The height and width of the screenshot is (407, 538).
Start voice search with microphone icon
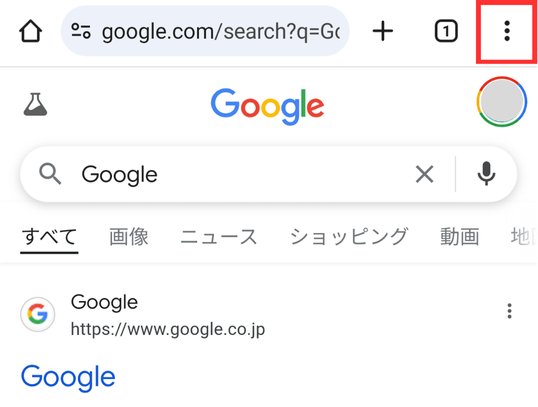click(486, 174)
